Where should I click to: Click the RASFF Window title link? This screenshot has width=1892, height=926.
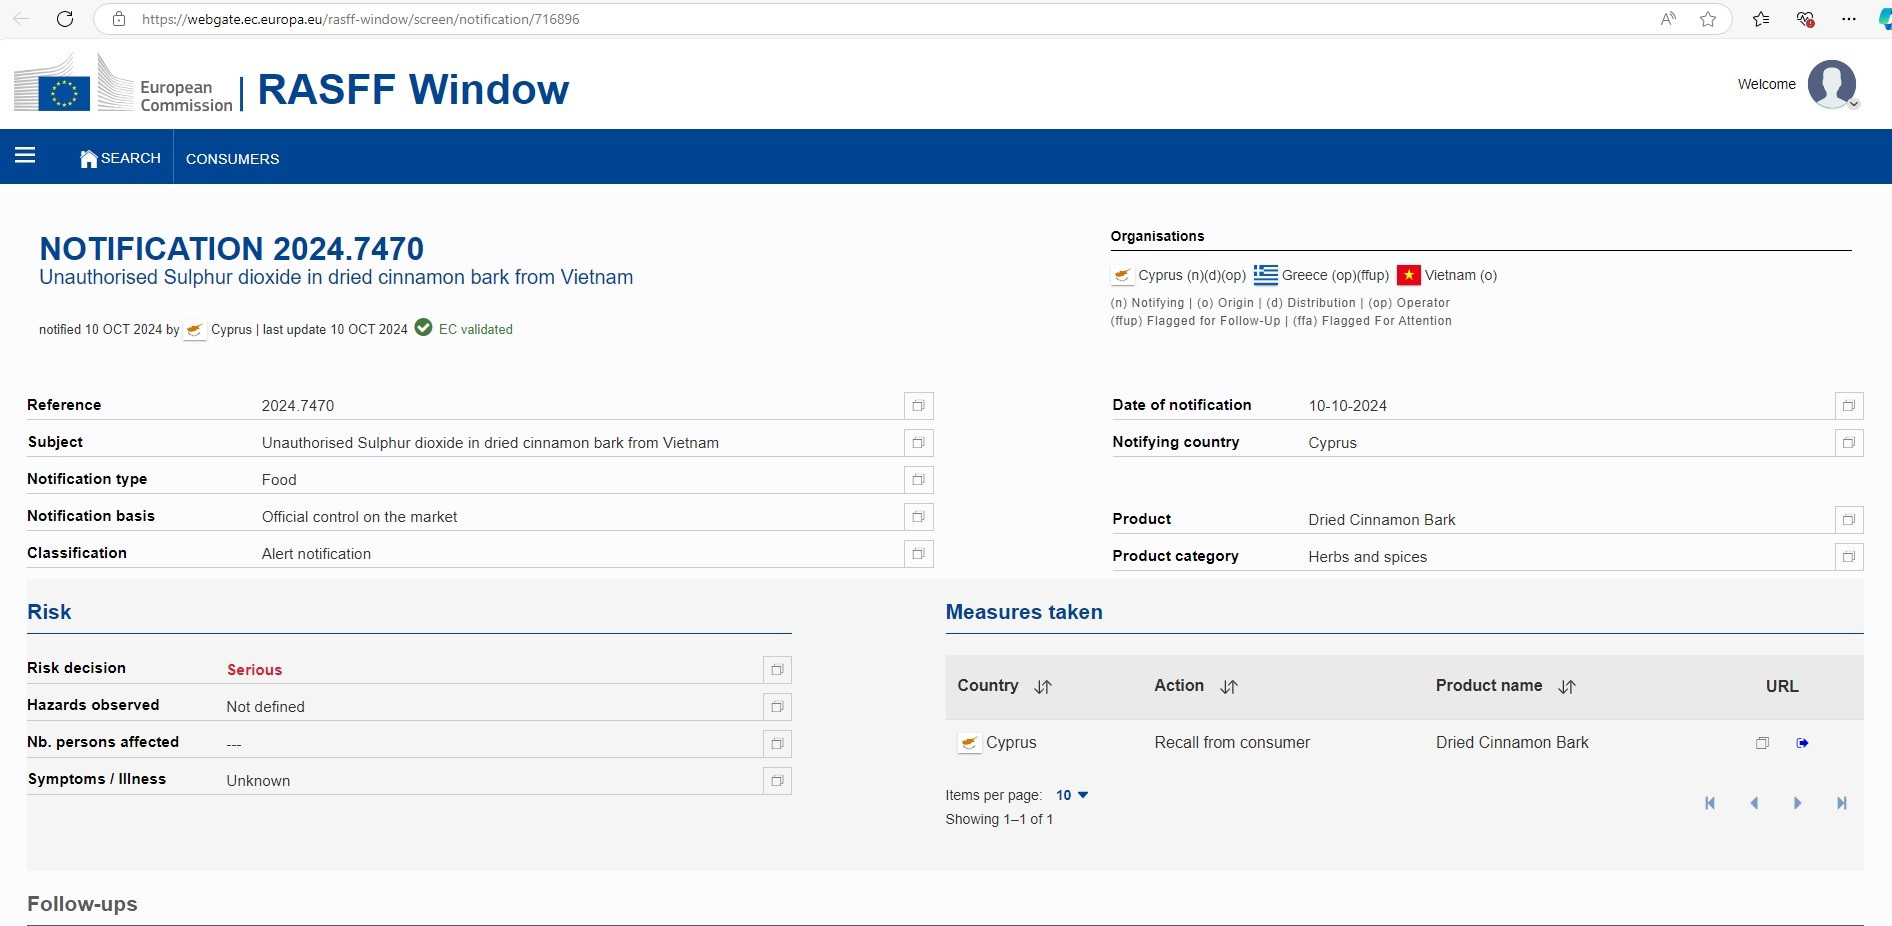tap(413, 90)
